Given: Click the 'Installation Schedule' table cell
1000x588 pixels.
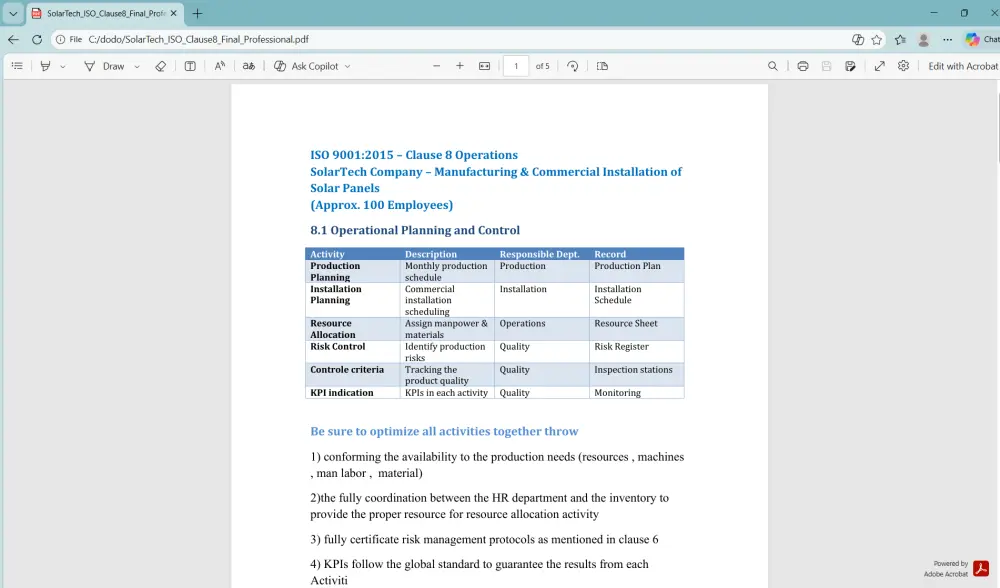Looking at the screenshot, I should click(636, 300).
